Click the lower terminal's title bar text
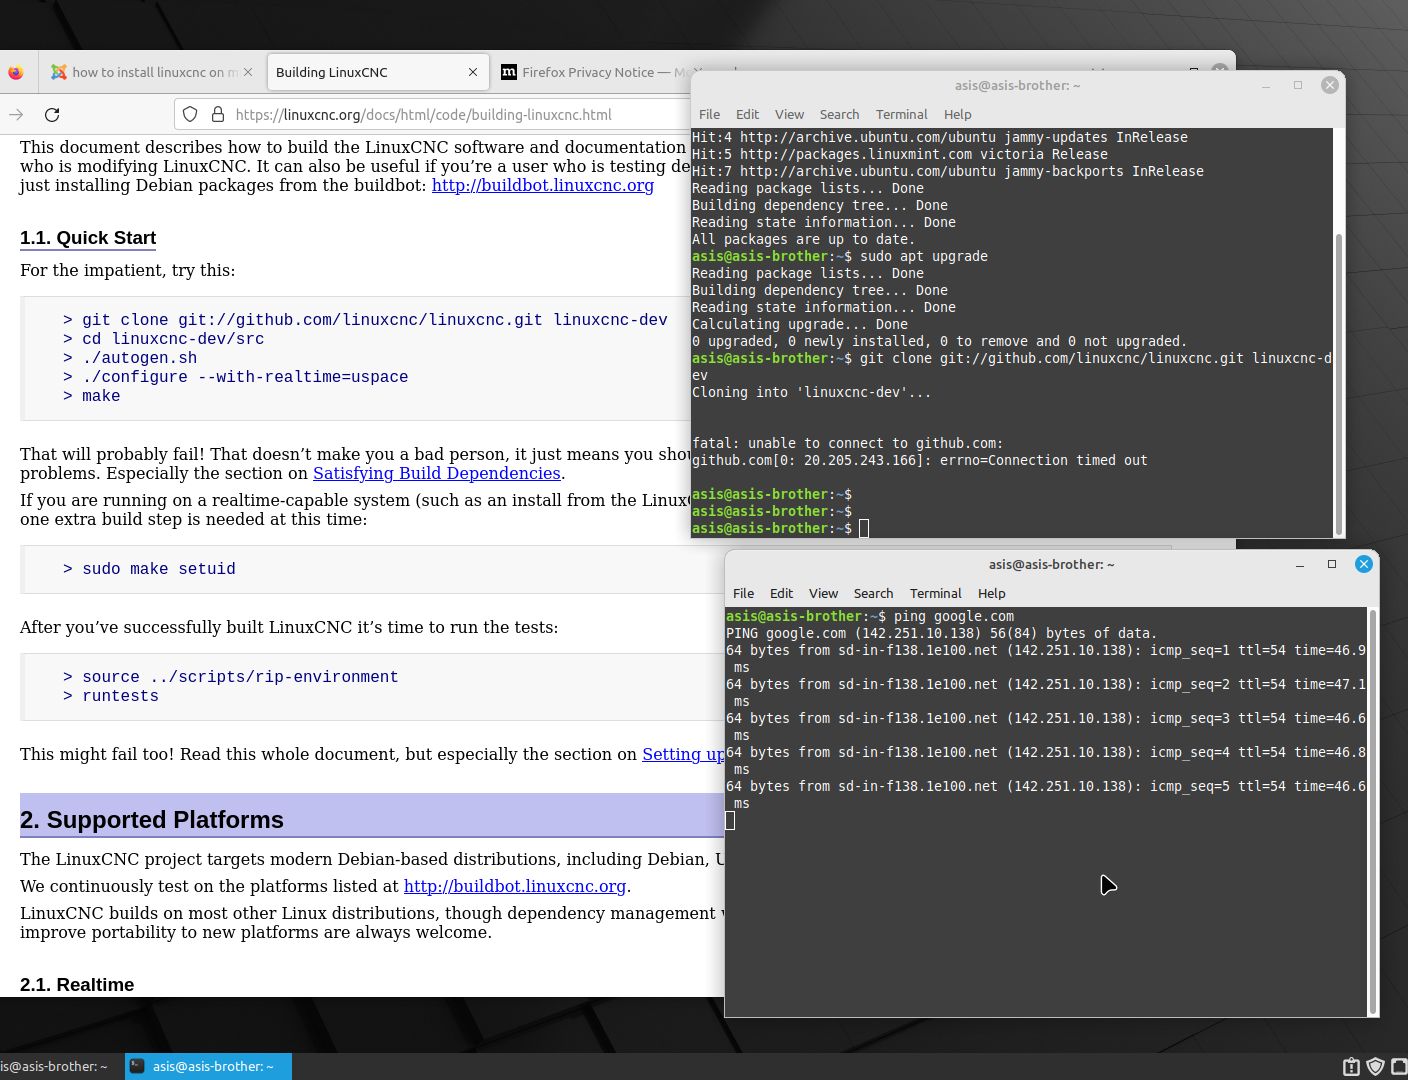Image resolution: width=1408 pixels, height=1080 pixels. pyautogui.click(x=1051, y=565)
